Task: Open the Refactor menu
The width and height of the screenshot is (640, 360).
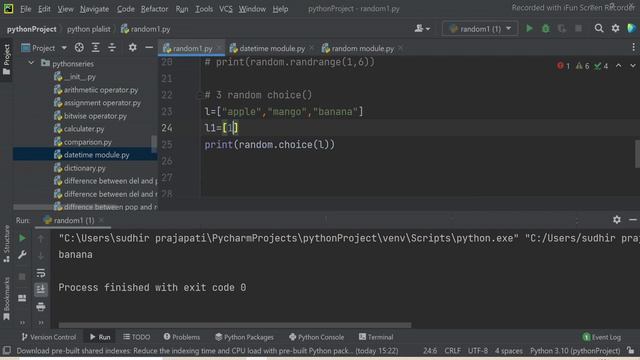Action: coord(154,9)
